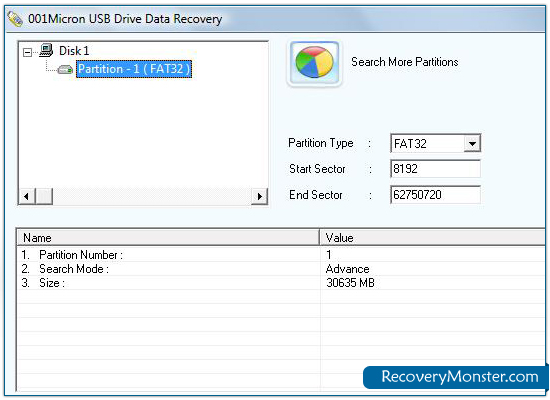The height and width of the screenshot is (400, 550).
Task: Click the horizontal scrollbar thumb in tree panel
Action: 44,196
